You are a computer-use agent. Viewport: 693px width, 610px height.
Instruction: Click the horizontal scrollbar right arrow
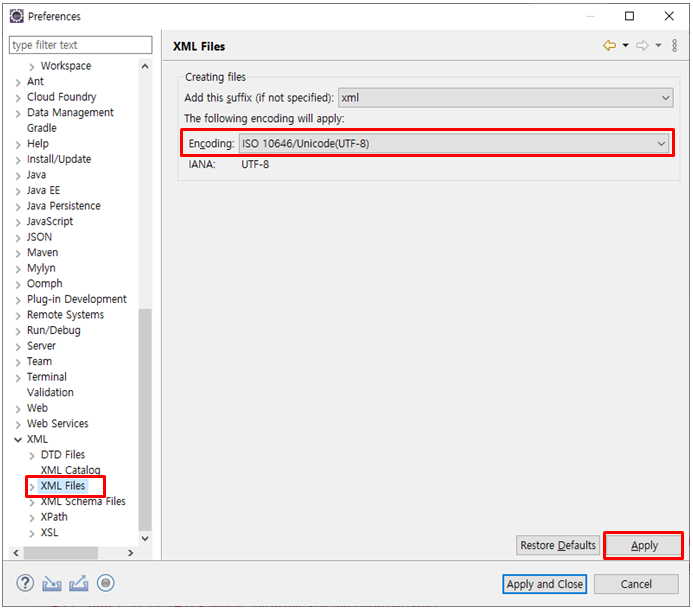(x=130, y=553)
